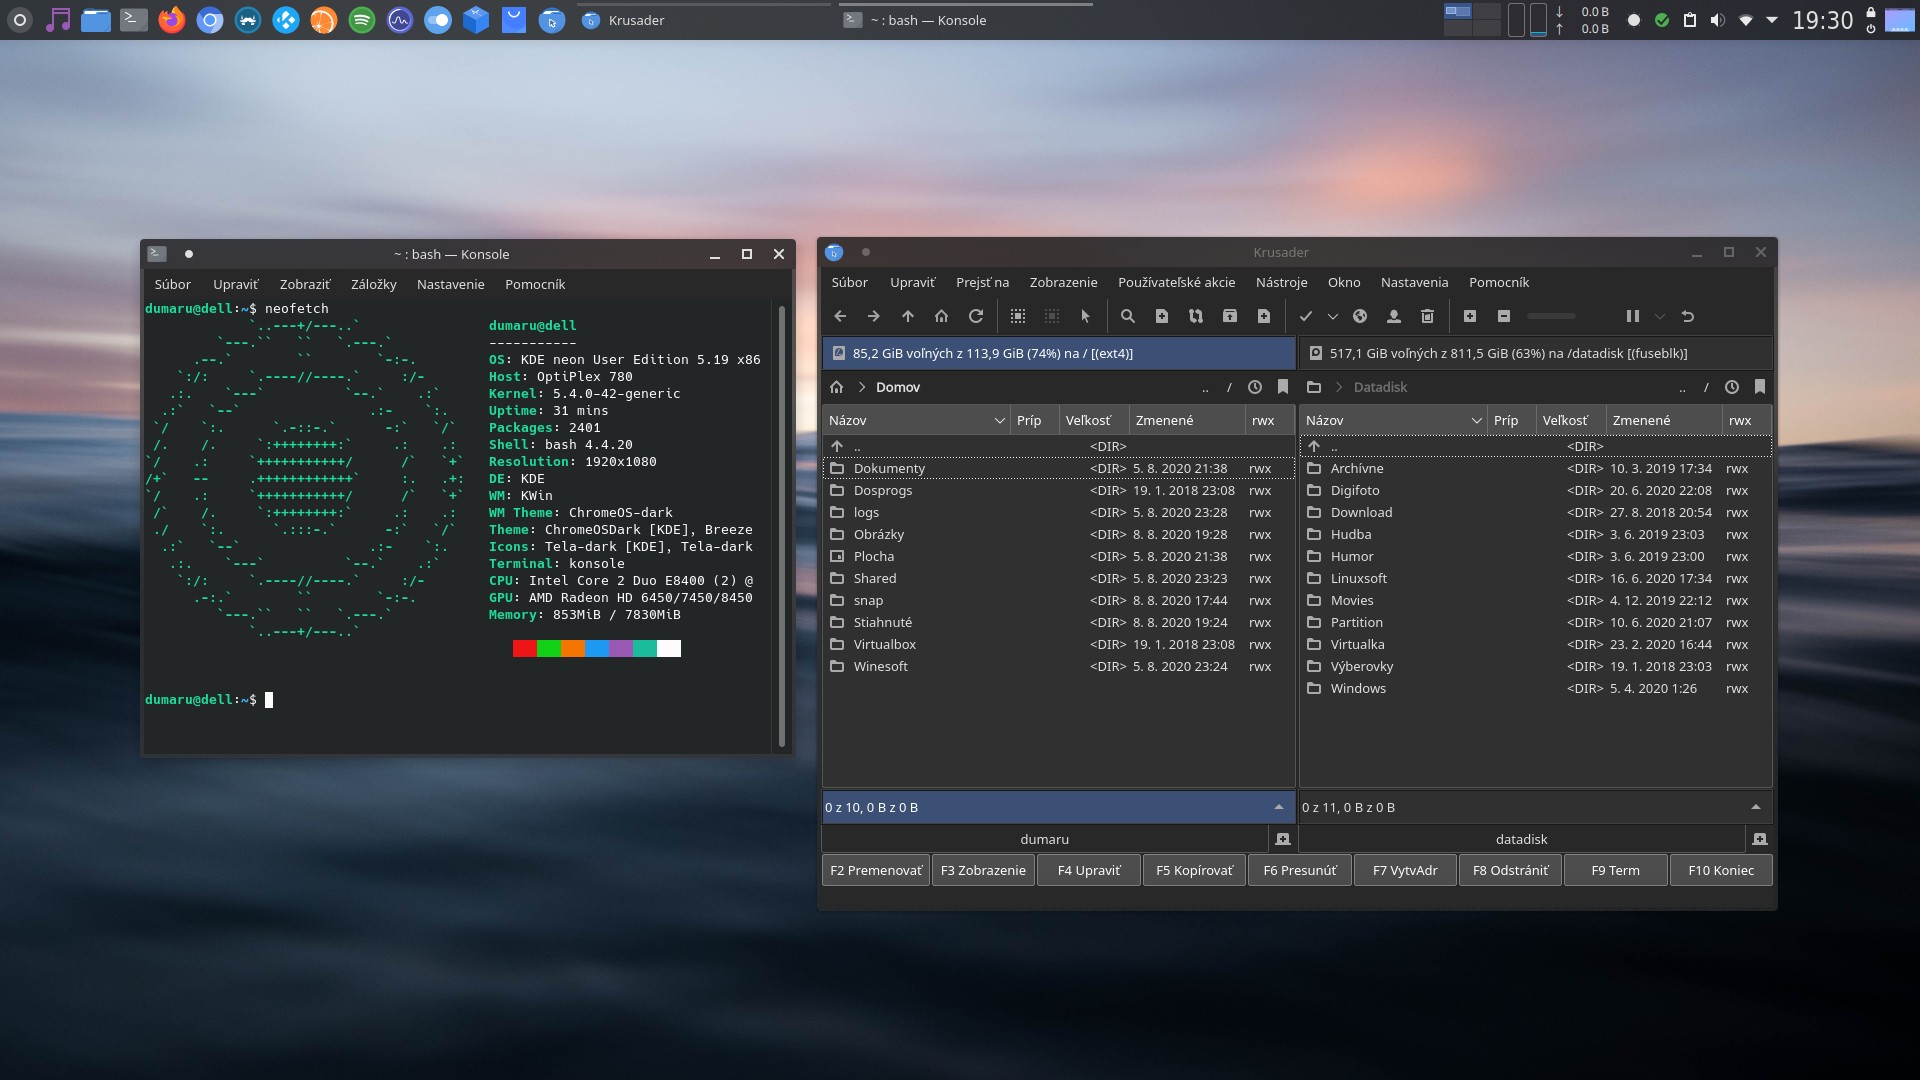Click the archive/pack box icon in toolbar
1920x1080 pixels.
tap(1230, 316)
